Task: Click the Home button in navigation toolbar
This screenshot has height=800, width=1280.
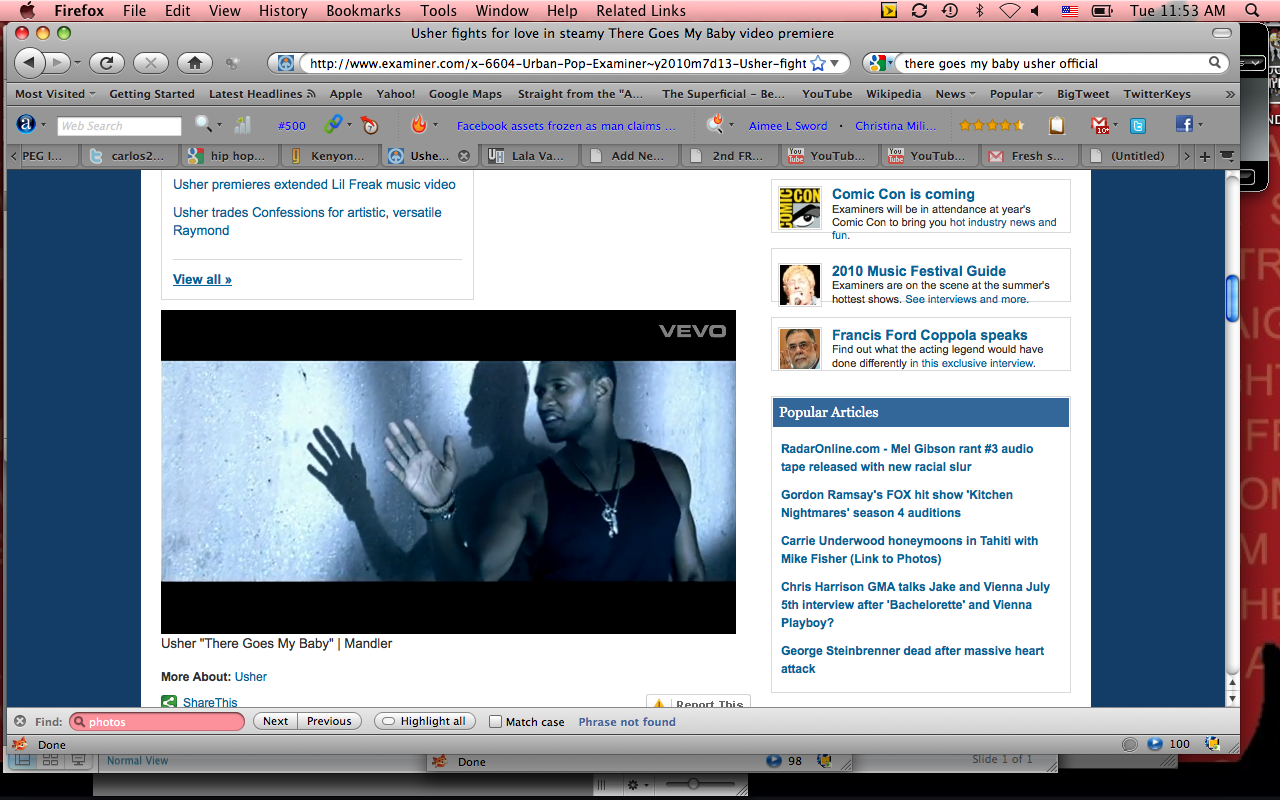Action: [x=194, y=63]
